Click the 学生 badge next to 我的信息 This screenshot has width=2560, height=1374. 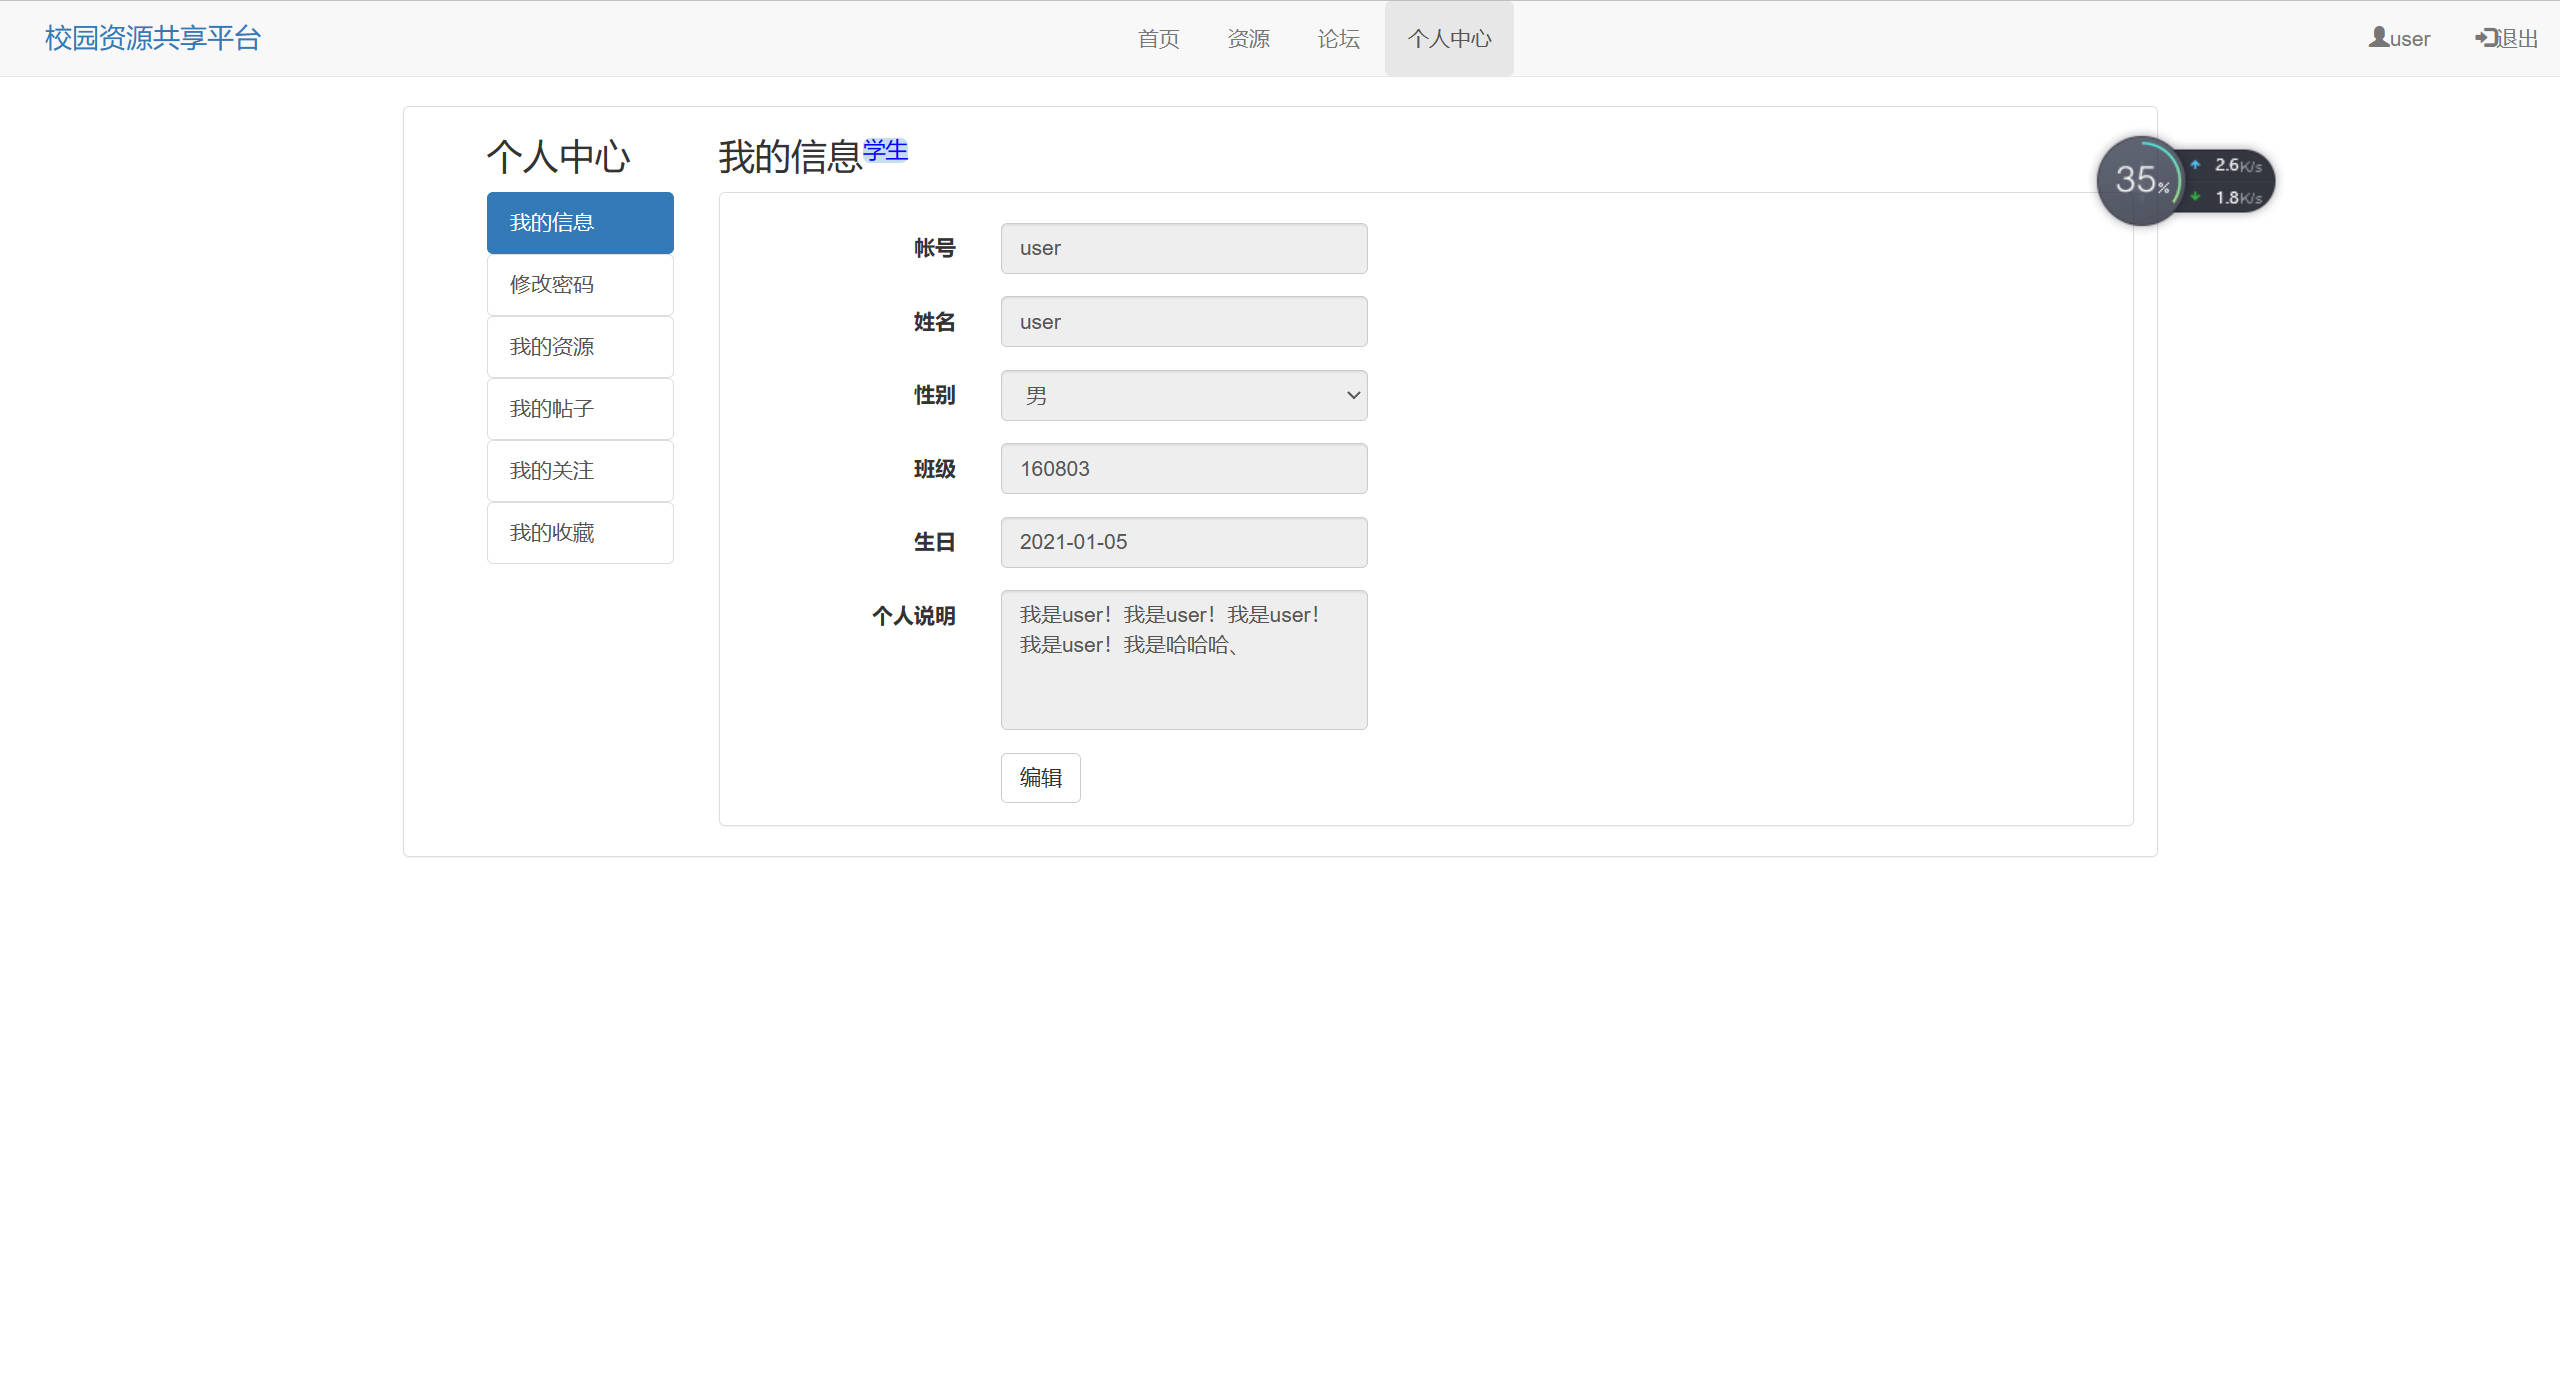point(884,150)
